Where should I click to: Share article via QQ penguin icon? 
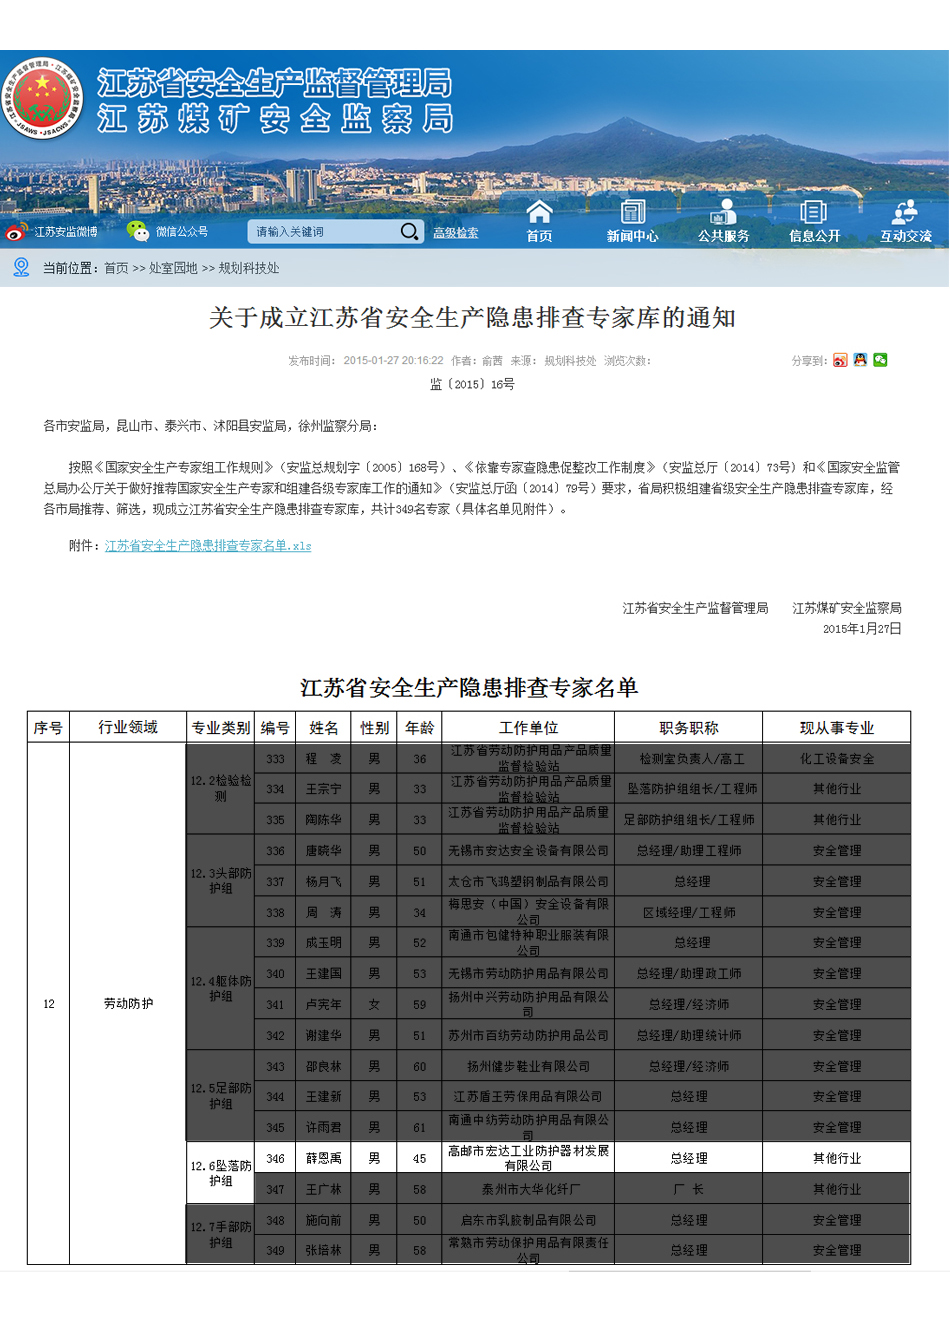point(860,360)
